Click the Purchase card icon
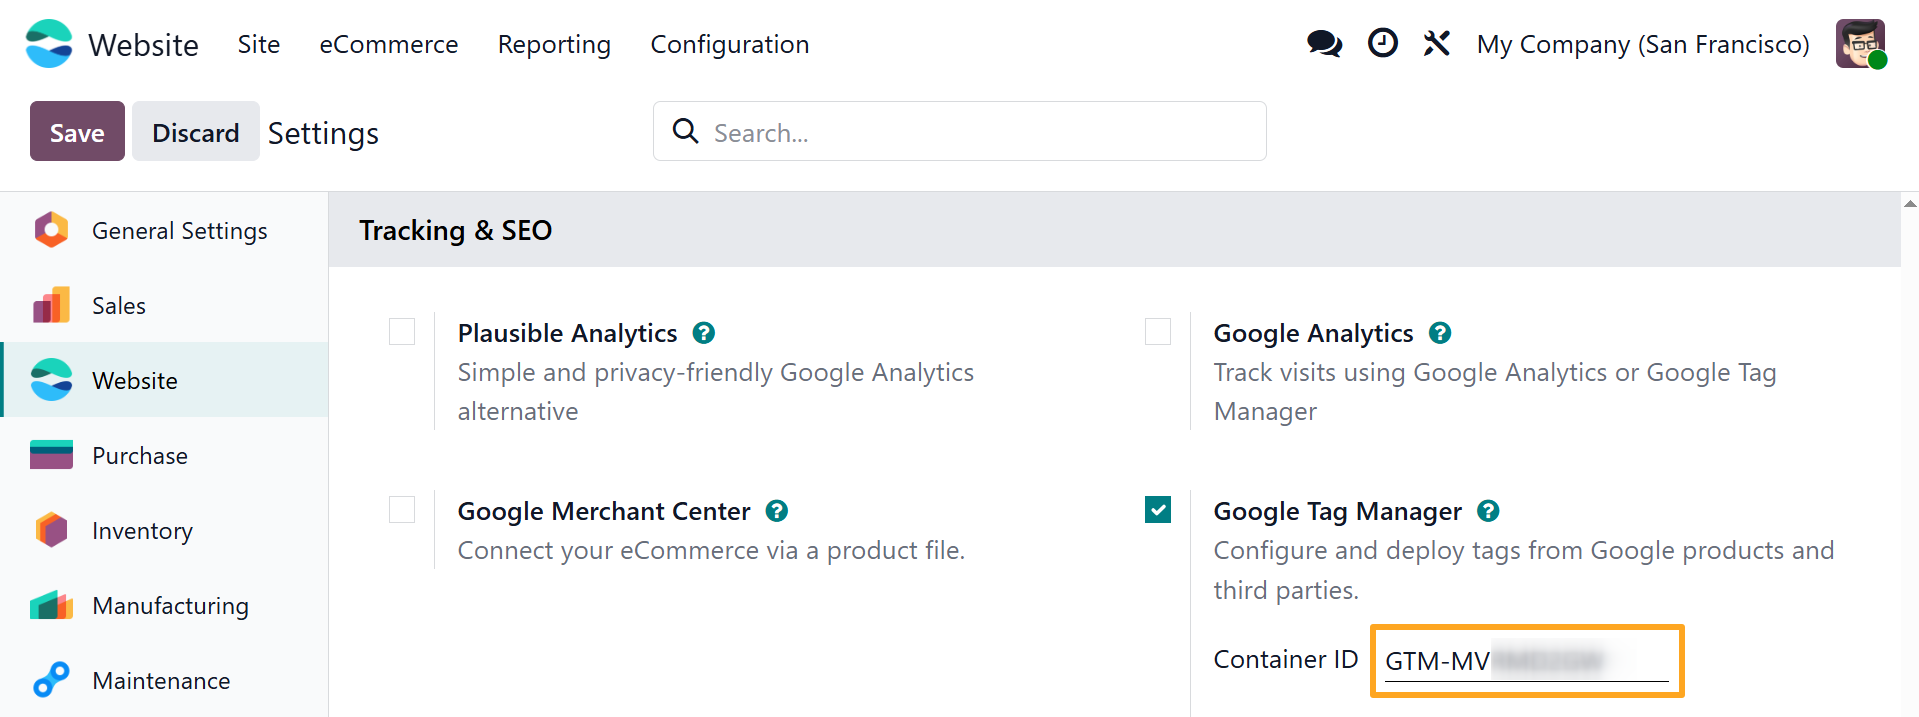Screen dimensions: 1919x717 coord(51,455)
